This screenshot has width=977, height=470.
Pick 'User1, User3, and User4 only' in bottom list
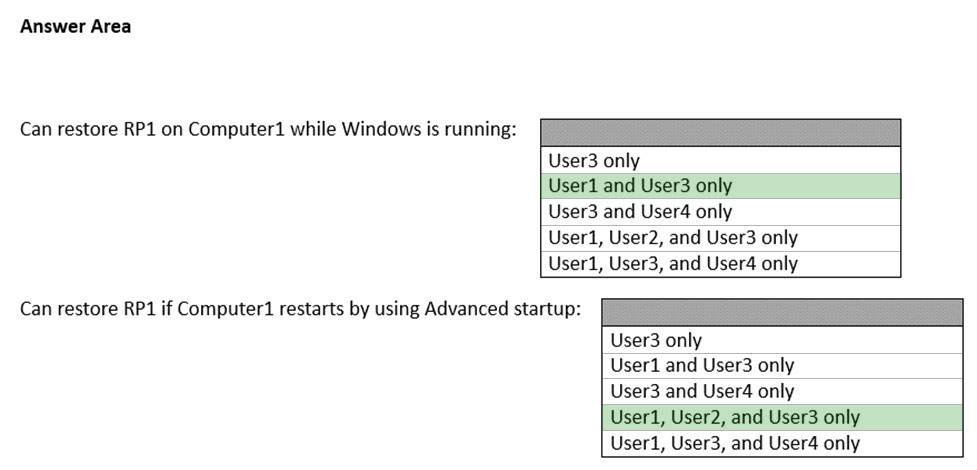pos(782,443)
